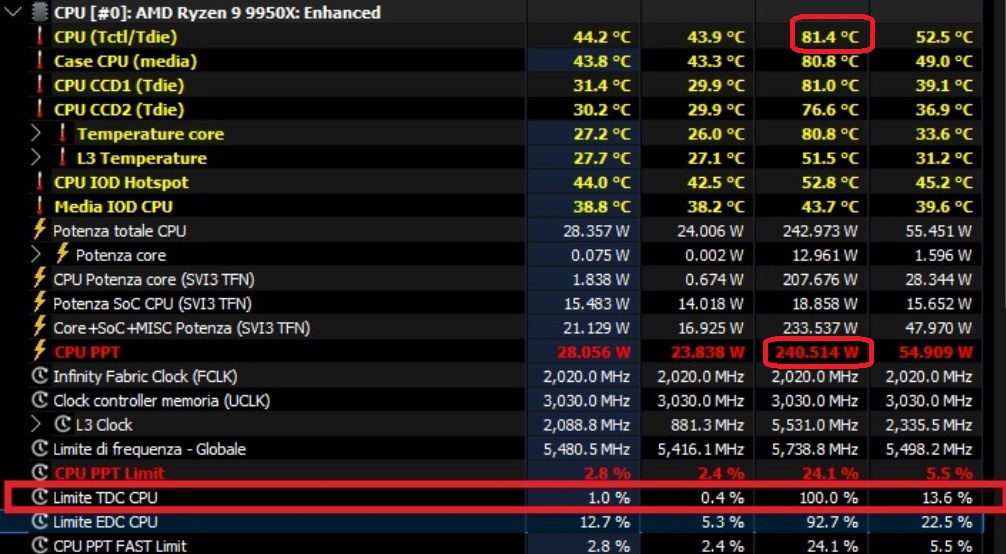Click the clock icon beside CPU PPT FAST Limit
This screenshot has height=554, width=1006.
40,545
